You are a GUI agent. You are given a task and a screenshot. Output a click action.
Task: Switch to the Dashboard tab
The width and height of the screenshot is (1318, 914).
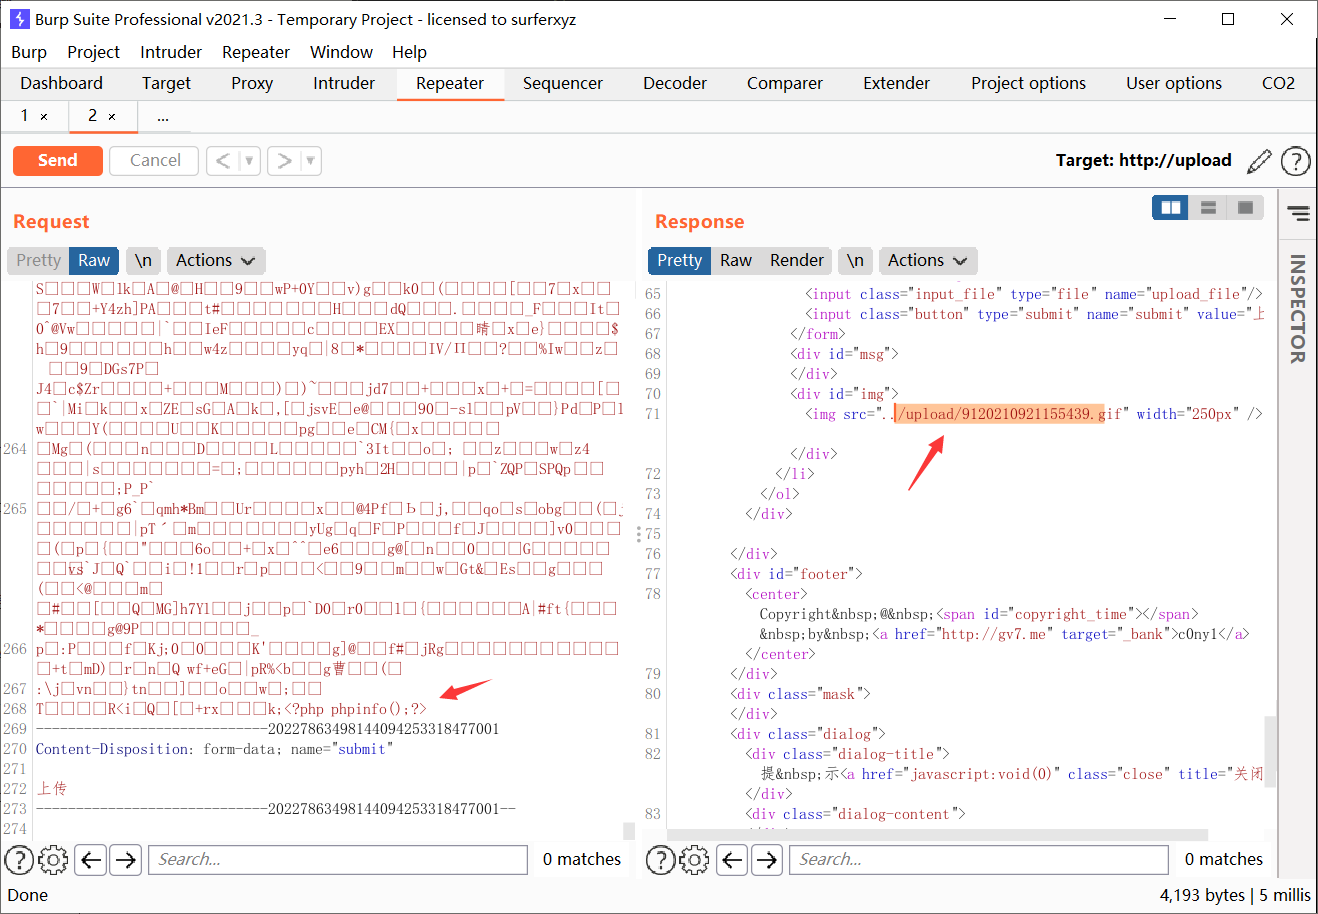click(x=61, y=83)
